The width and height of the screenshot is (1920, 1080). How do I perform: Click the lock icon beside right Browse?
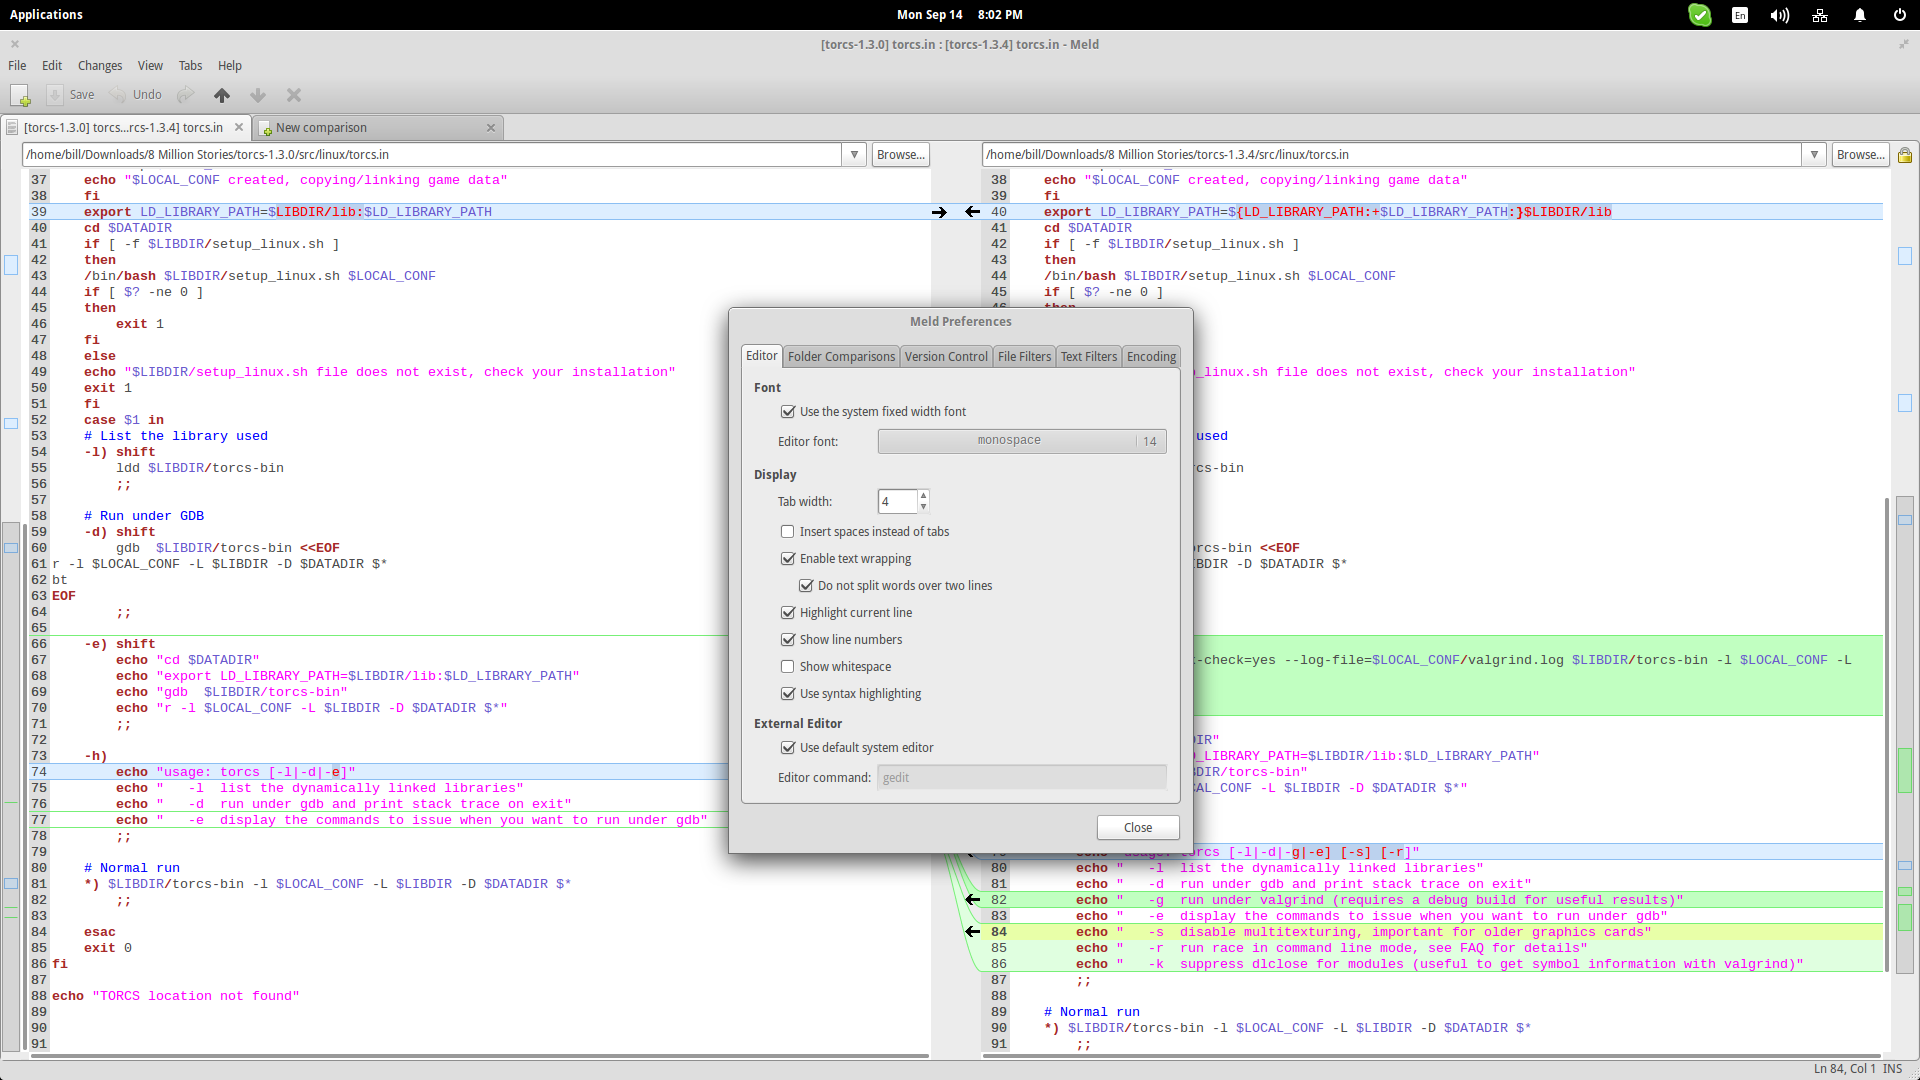pos(1905,155)
